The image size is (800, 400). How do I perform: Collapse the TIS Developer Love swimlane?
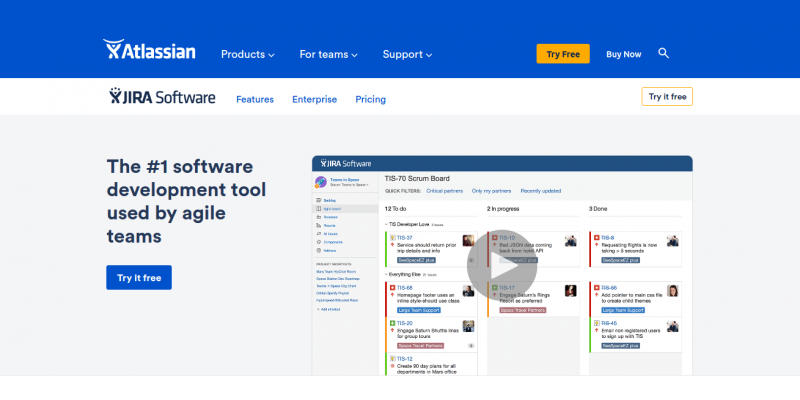pos(386,224)
